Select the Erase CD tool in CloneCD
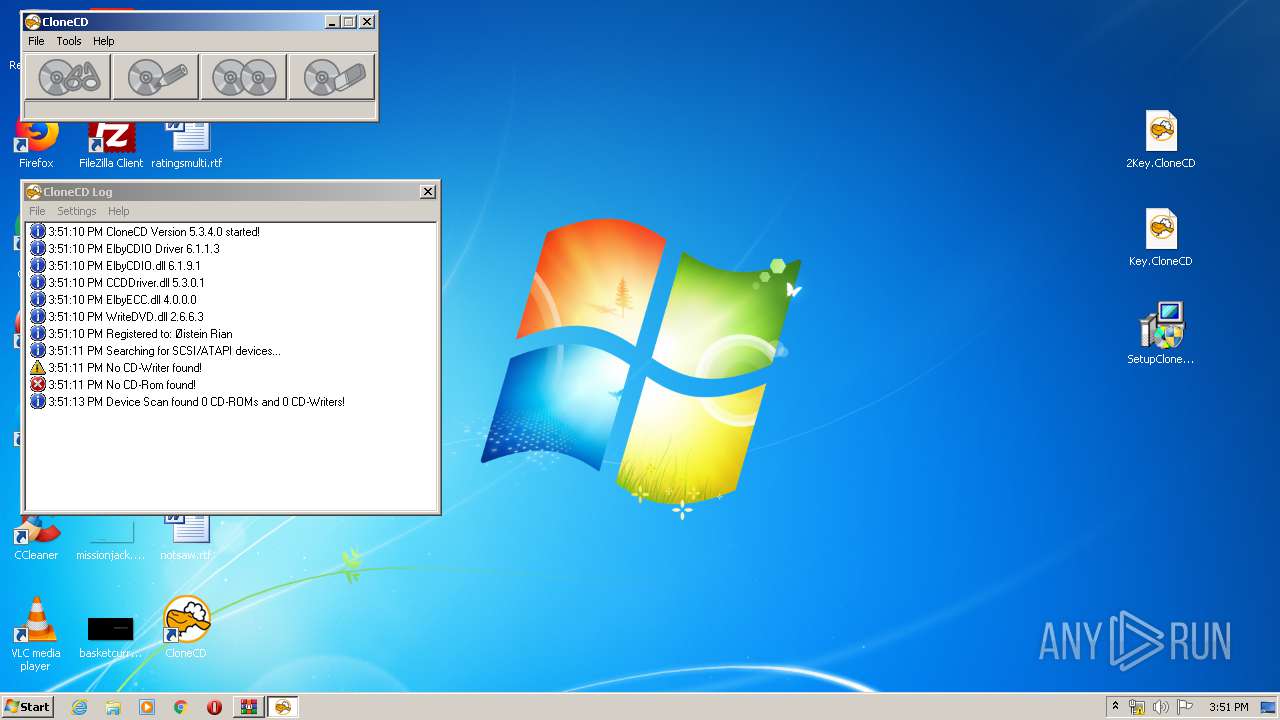 point(331,77)
